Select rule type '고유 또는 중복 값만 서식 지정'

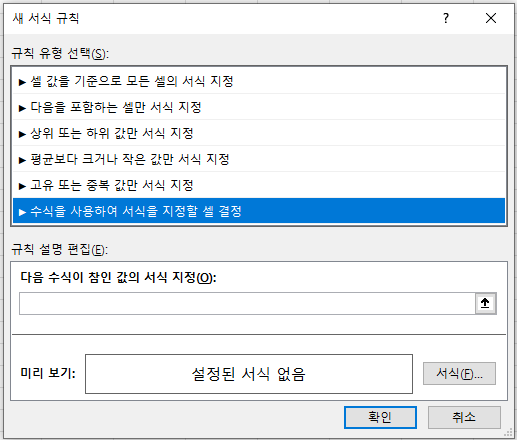coord(259,185)
